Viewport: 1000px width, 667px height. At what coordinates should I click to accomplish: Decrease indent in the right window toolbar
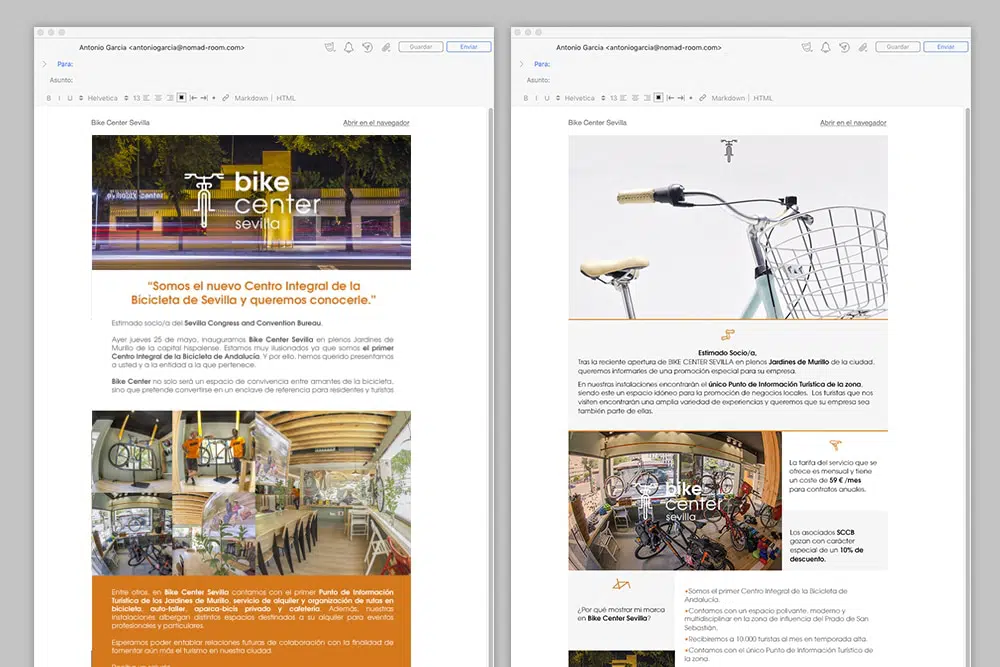point(670,98)
